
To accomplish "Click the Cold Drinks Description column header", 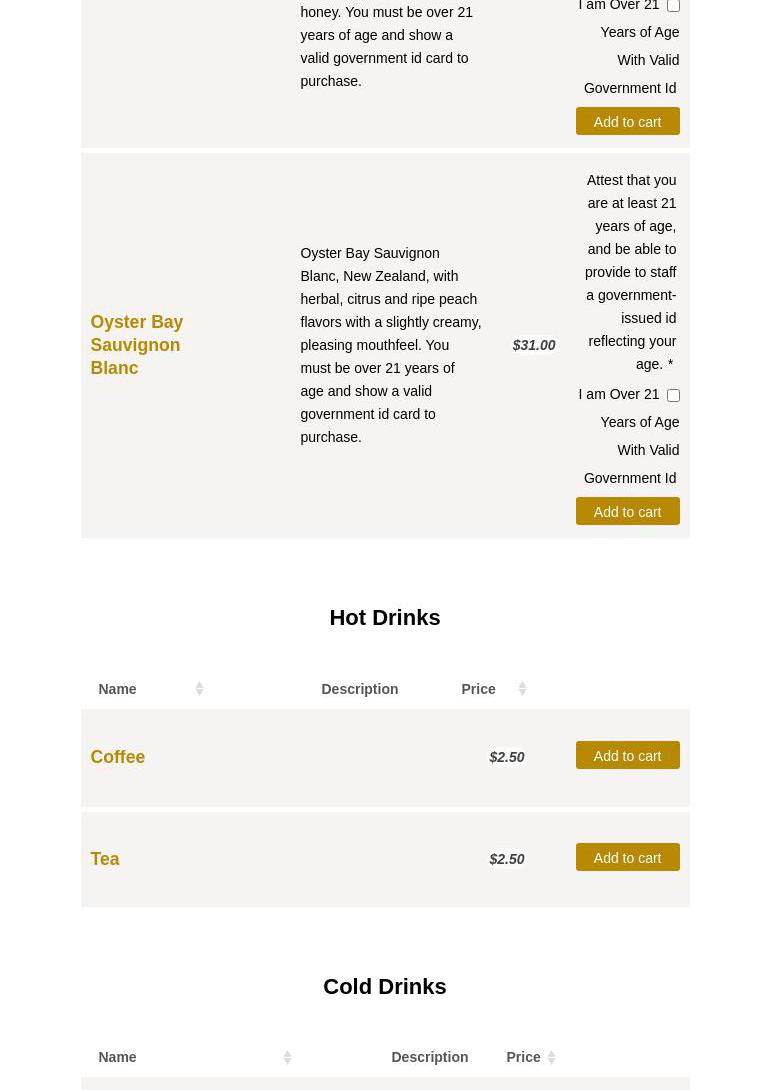I will (x=429, y=1057).
